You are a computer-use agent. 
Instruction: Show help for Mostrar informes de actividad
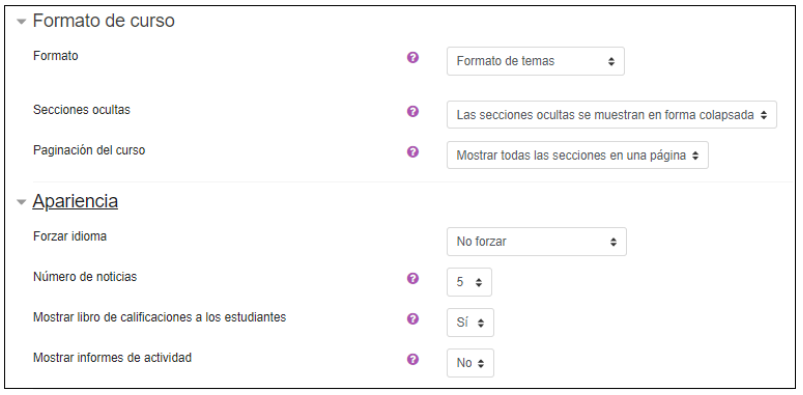point(413,359)
